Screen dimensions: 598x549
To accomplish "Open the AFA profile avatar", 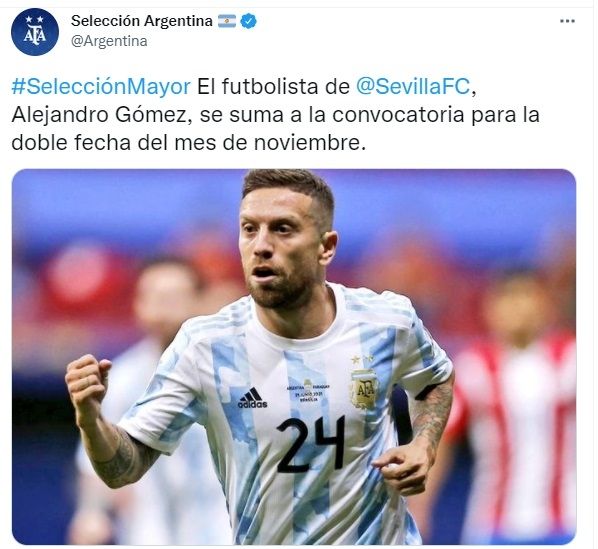I will pos(35,32).
